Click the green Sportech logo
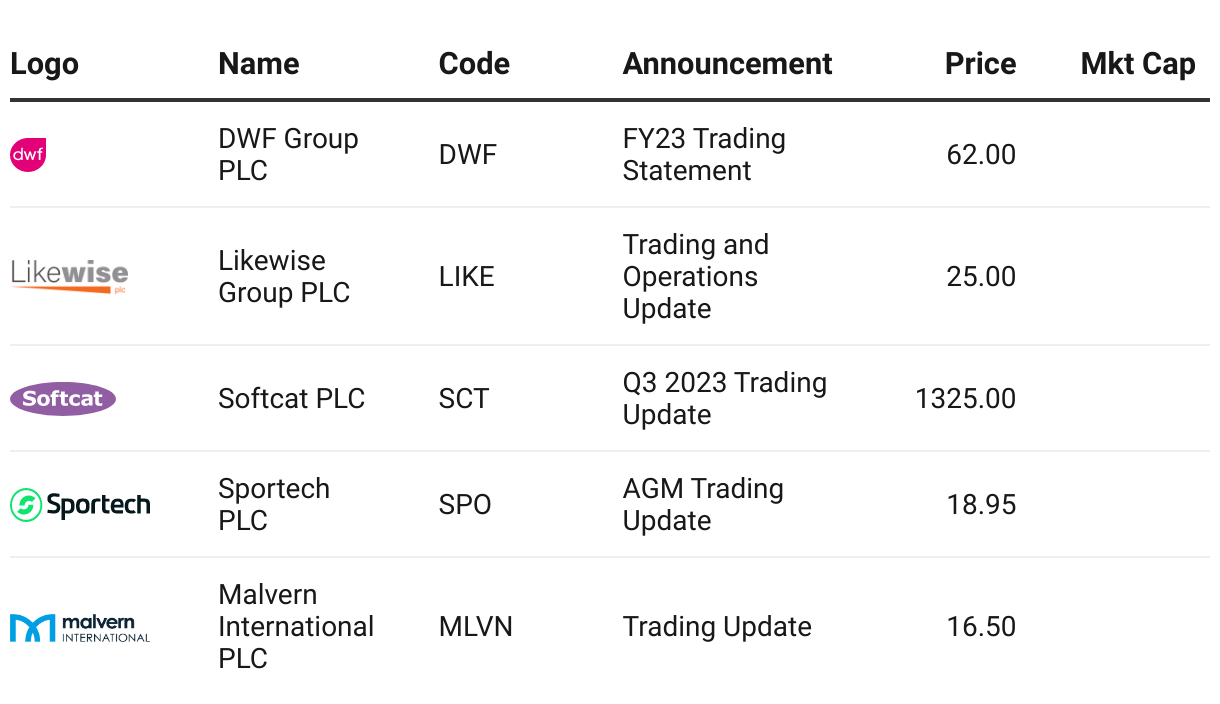 (80, 505)
